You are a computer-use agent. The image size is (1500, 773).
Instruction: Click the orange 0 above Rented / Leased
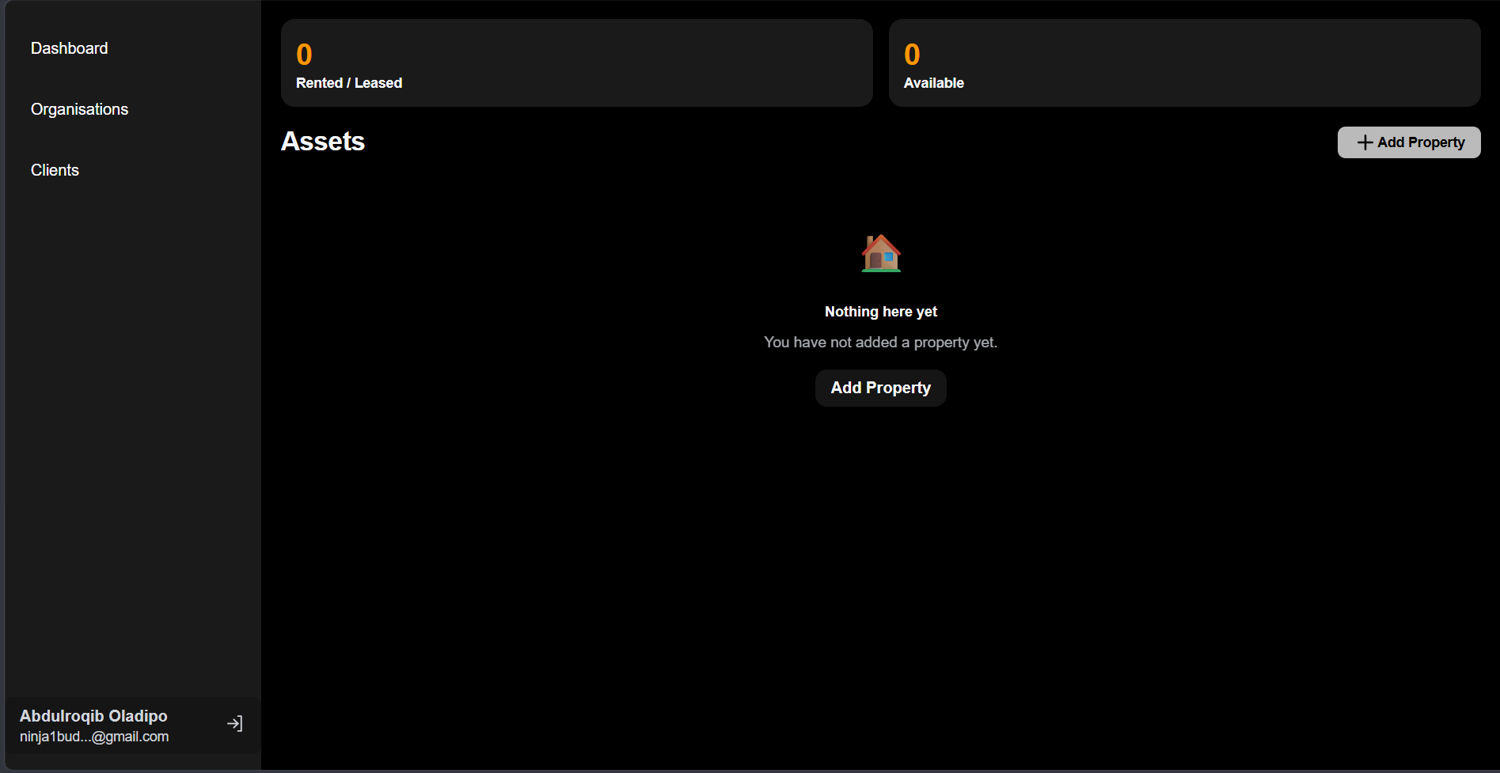(304, 54)
